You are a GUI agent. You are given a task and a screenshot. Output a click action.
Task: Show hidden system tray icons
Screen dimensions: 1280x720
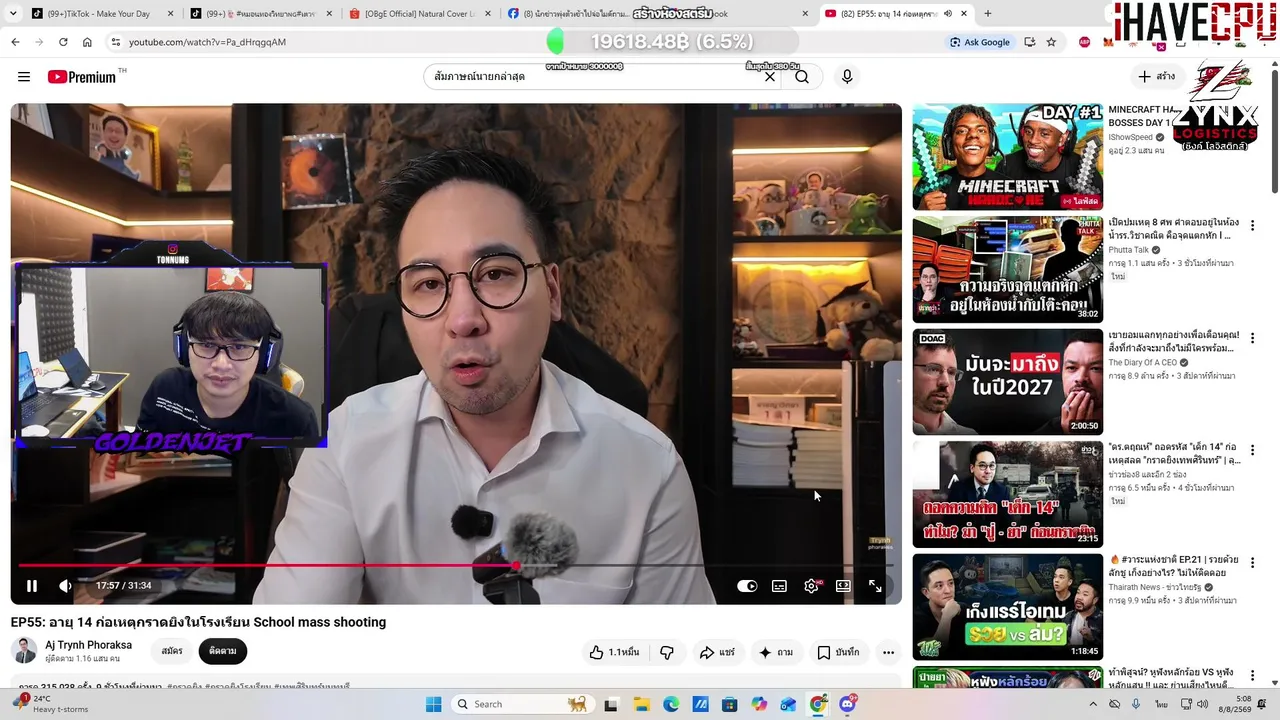click(1092, 704)
